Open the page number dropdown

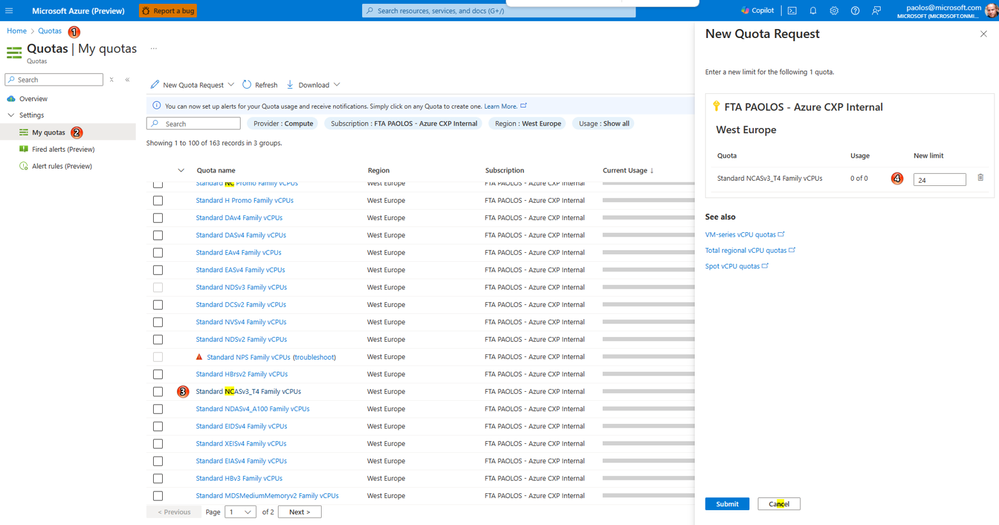pyautogui.click(x=240, y=512)
